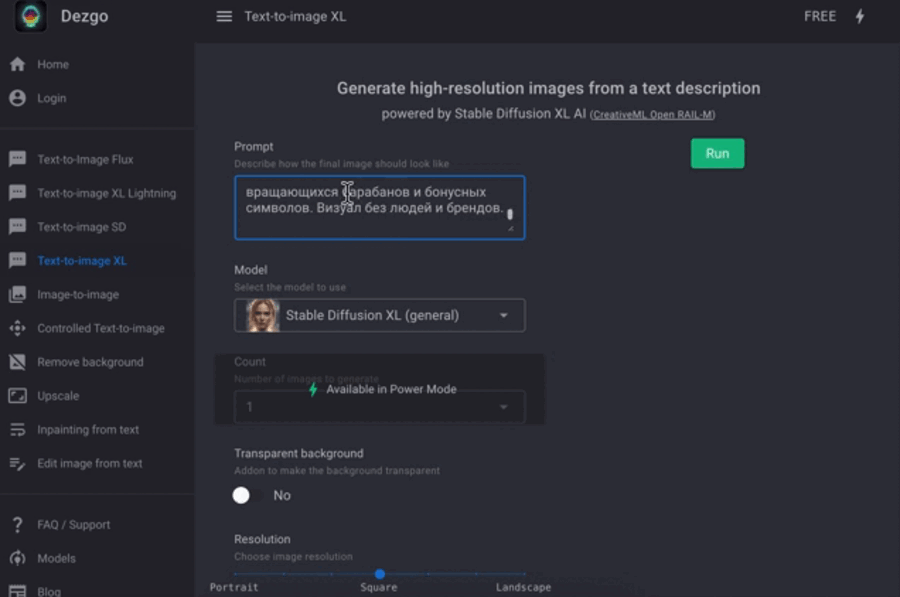The height and width of the screenshot is (597, 900).
Task: Click the Blog icon in sidebar
Action: click(17, 591)
